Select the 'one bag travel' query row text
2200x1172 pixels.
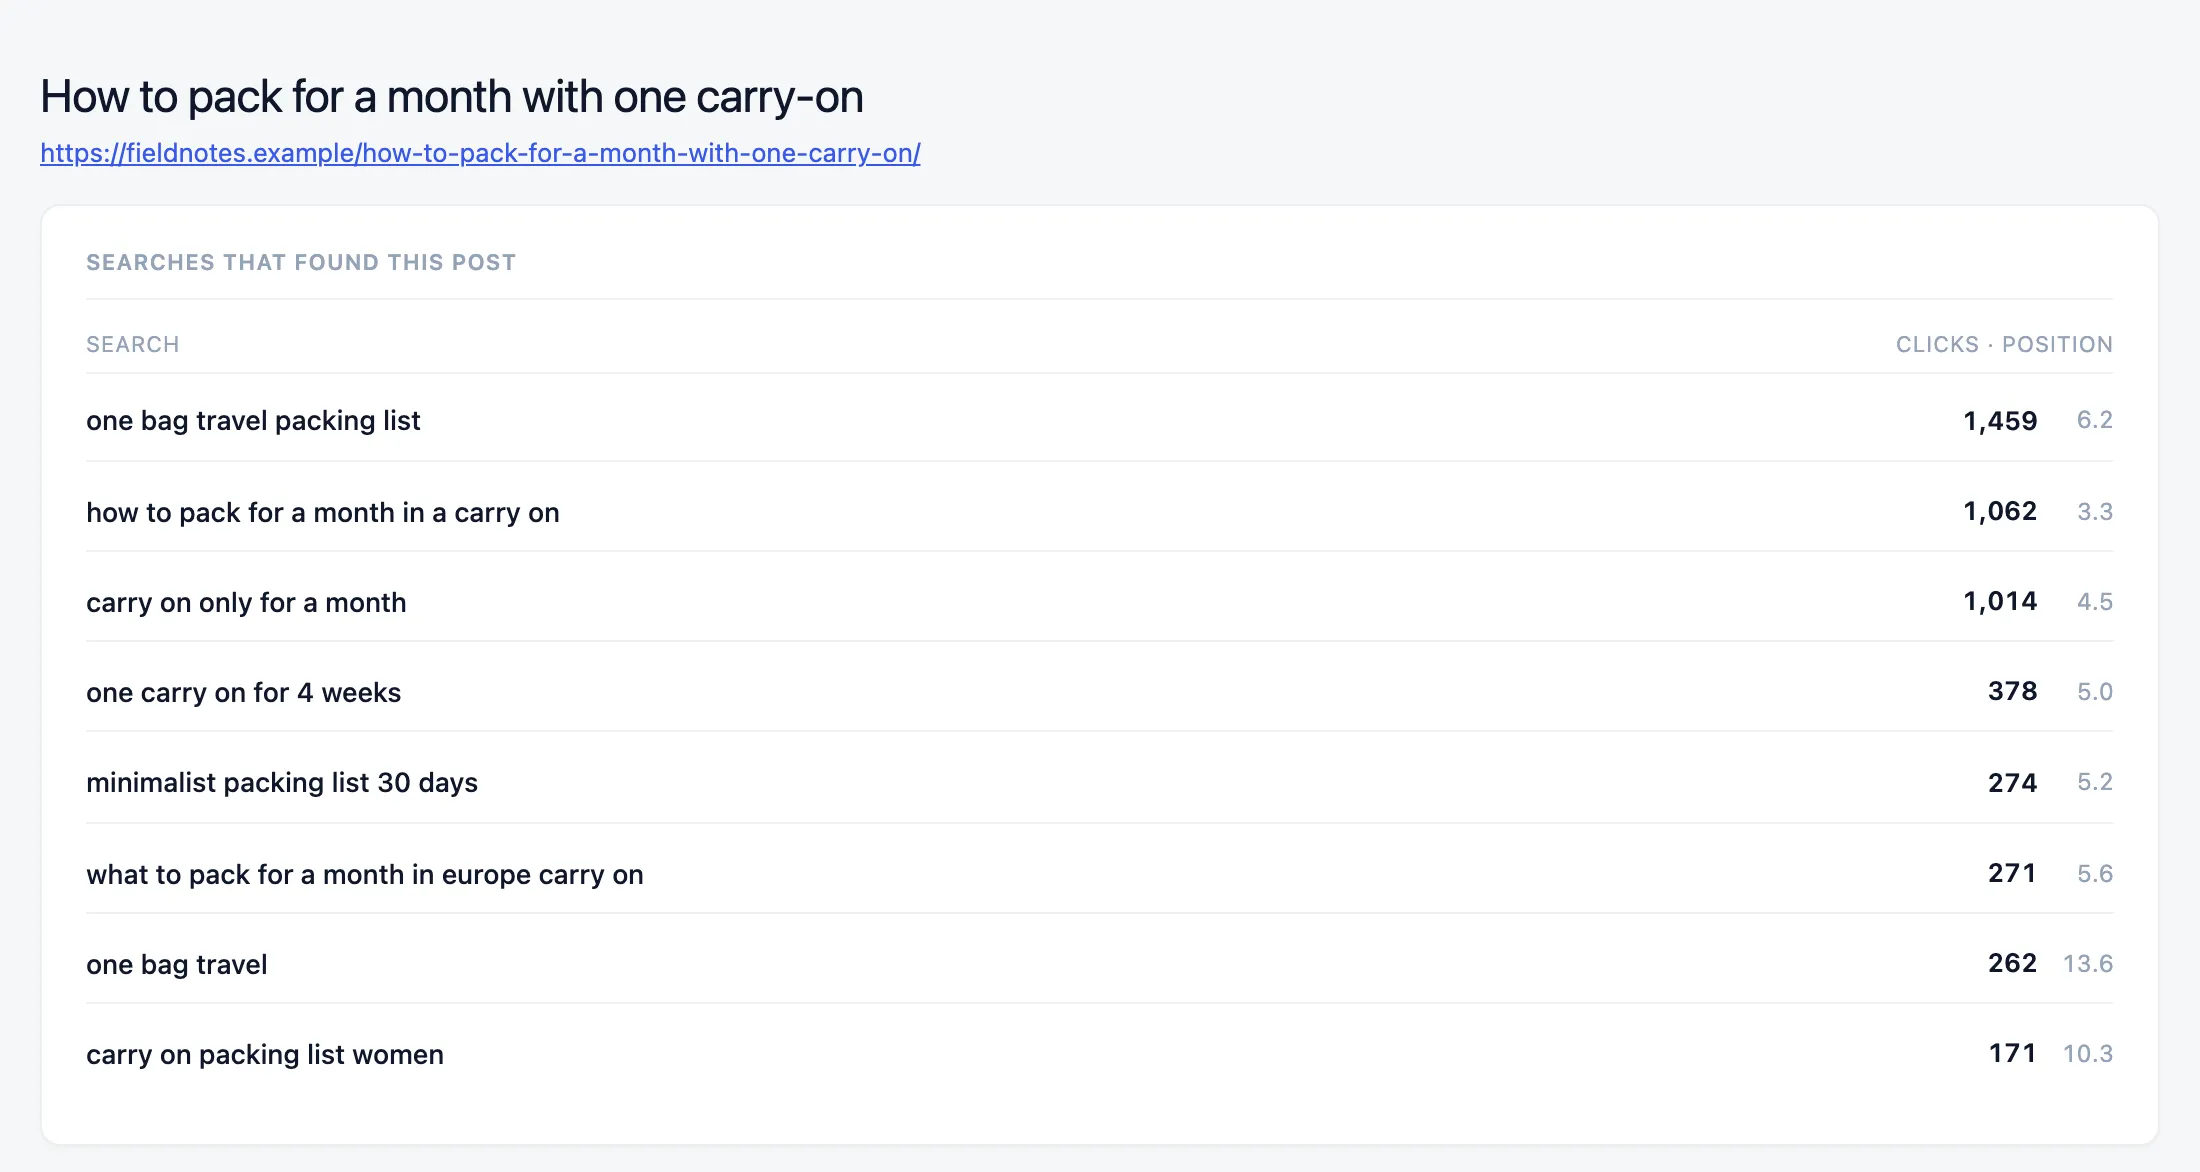point(177,965)
